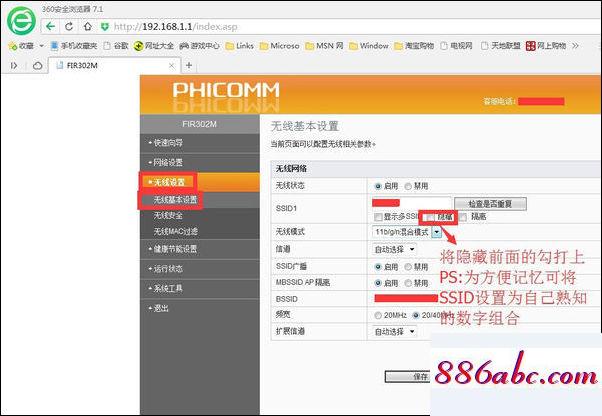Screen dimensions: 602x416
Task: Open the 手机收藏夹 bookmark
Action: tap(74, 46)
